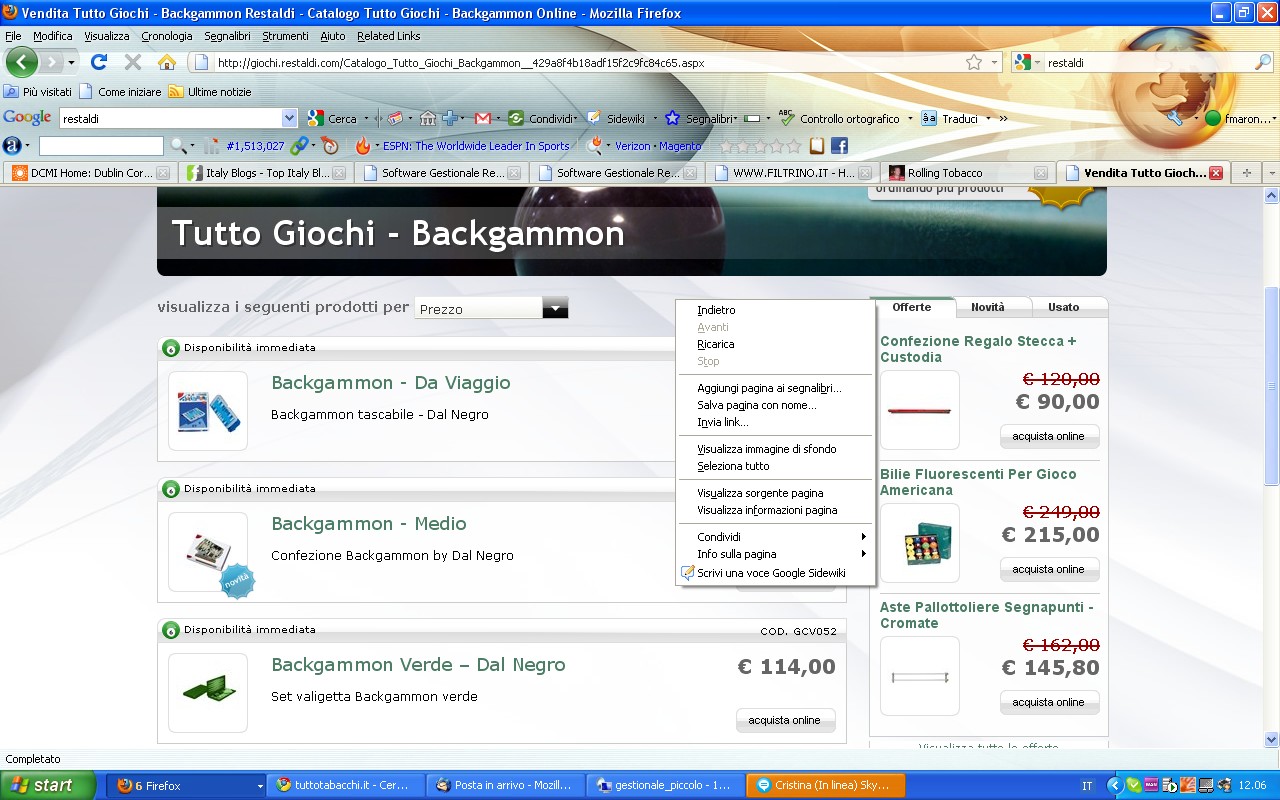The height and width of the screenshot is (800, 1280).
Task: Open Segnalibri star in Google toolbar
Action: click(x=673, y=118)
